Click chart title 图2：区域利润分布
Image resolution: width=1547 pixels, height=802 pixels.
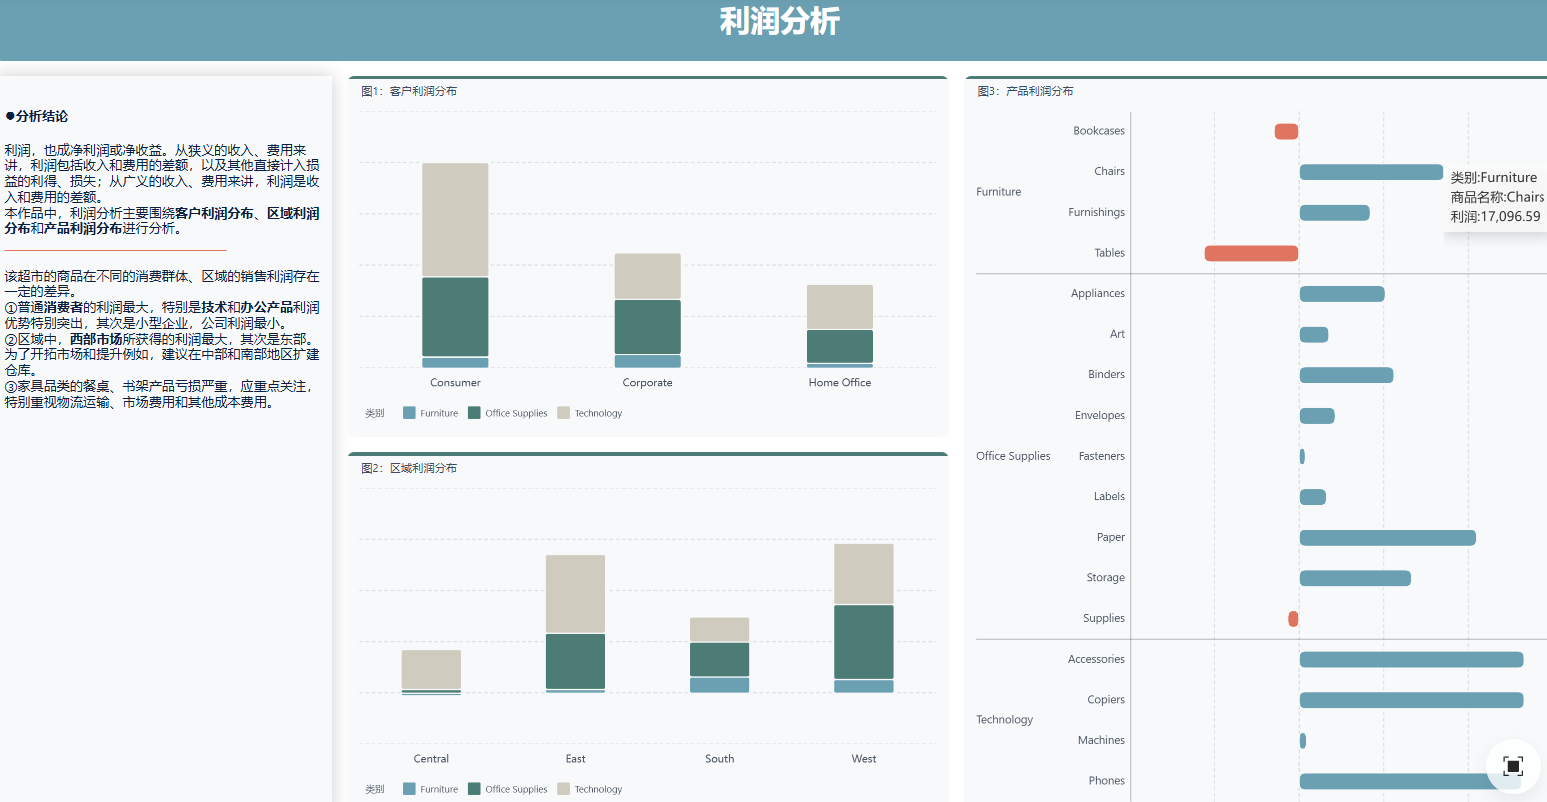point(409,468)
